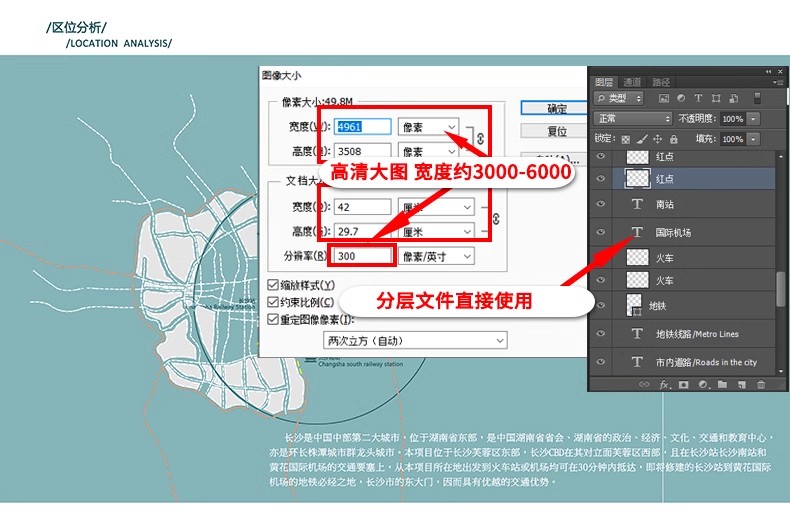Click the 填充 100% value field
790x512 pixels.
point(733,139)
